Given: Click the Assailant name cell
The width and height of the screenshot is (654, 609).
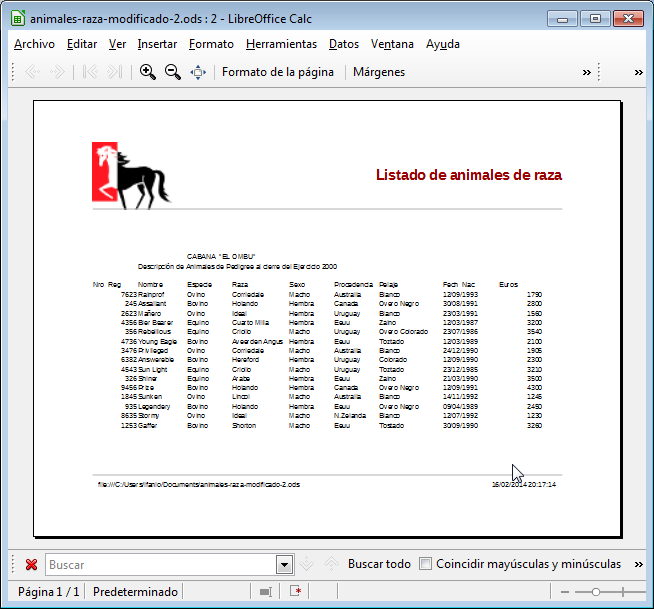Looking at the screenshot, I should 152,304.
